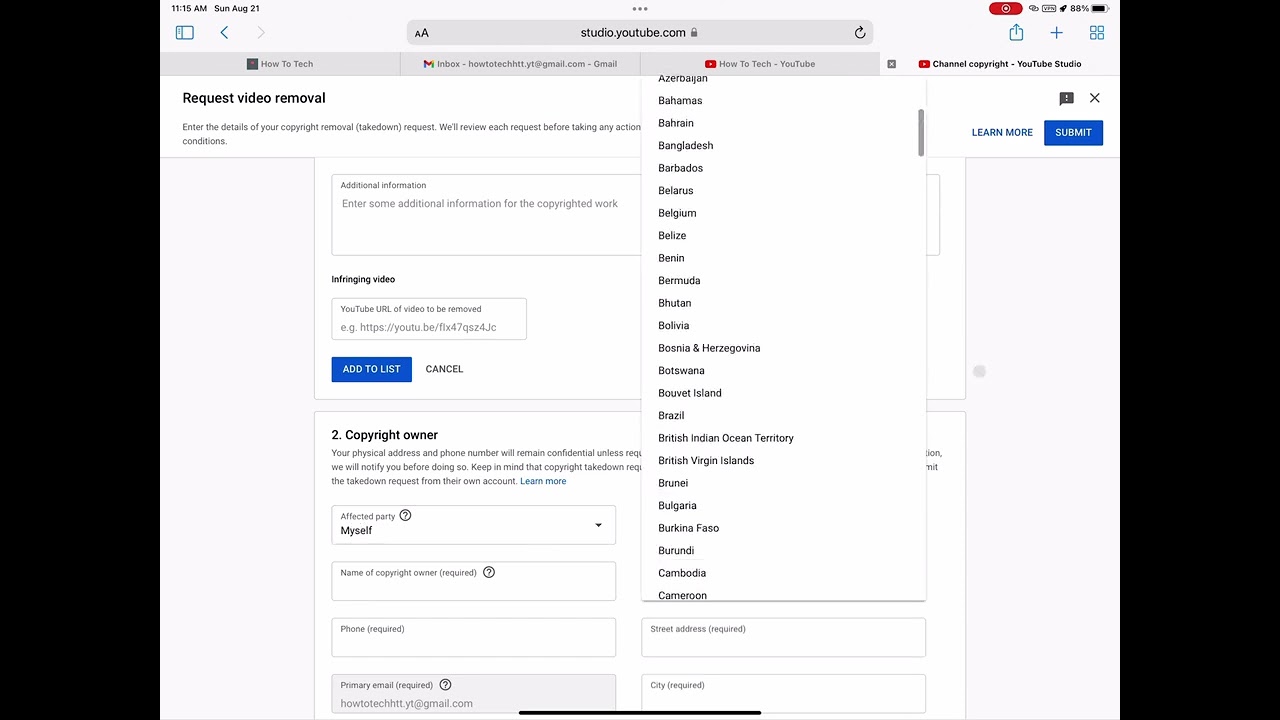Grab the country list scrollbar thumb
1280x720 pixels.
[x=920, y=133]
